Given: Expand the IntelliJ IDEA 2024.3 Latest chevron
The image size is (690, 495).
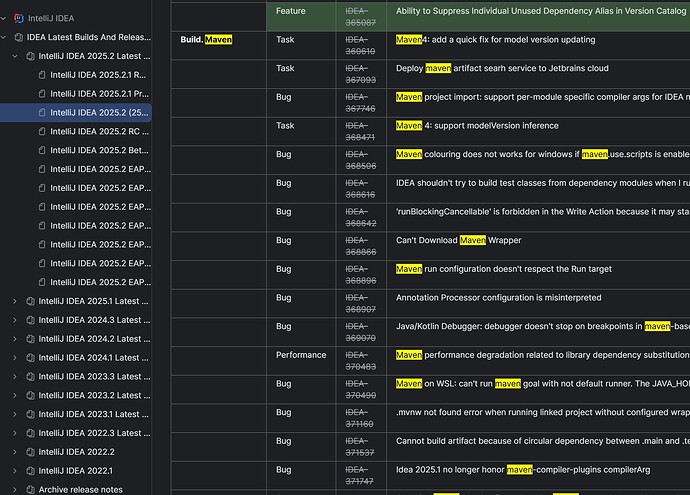Looking at the screenshot, I should click(x=15, y=320).
